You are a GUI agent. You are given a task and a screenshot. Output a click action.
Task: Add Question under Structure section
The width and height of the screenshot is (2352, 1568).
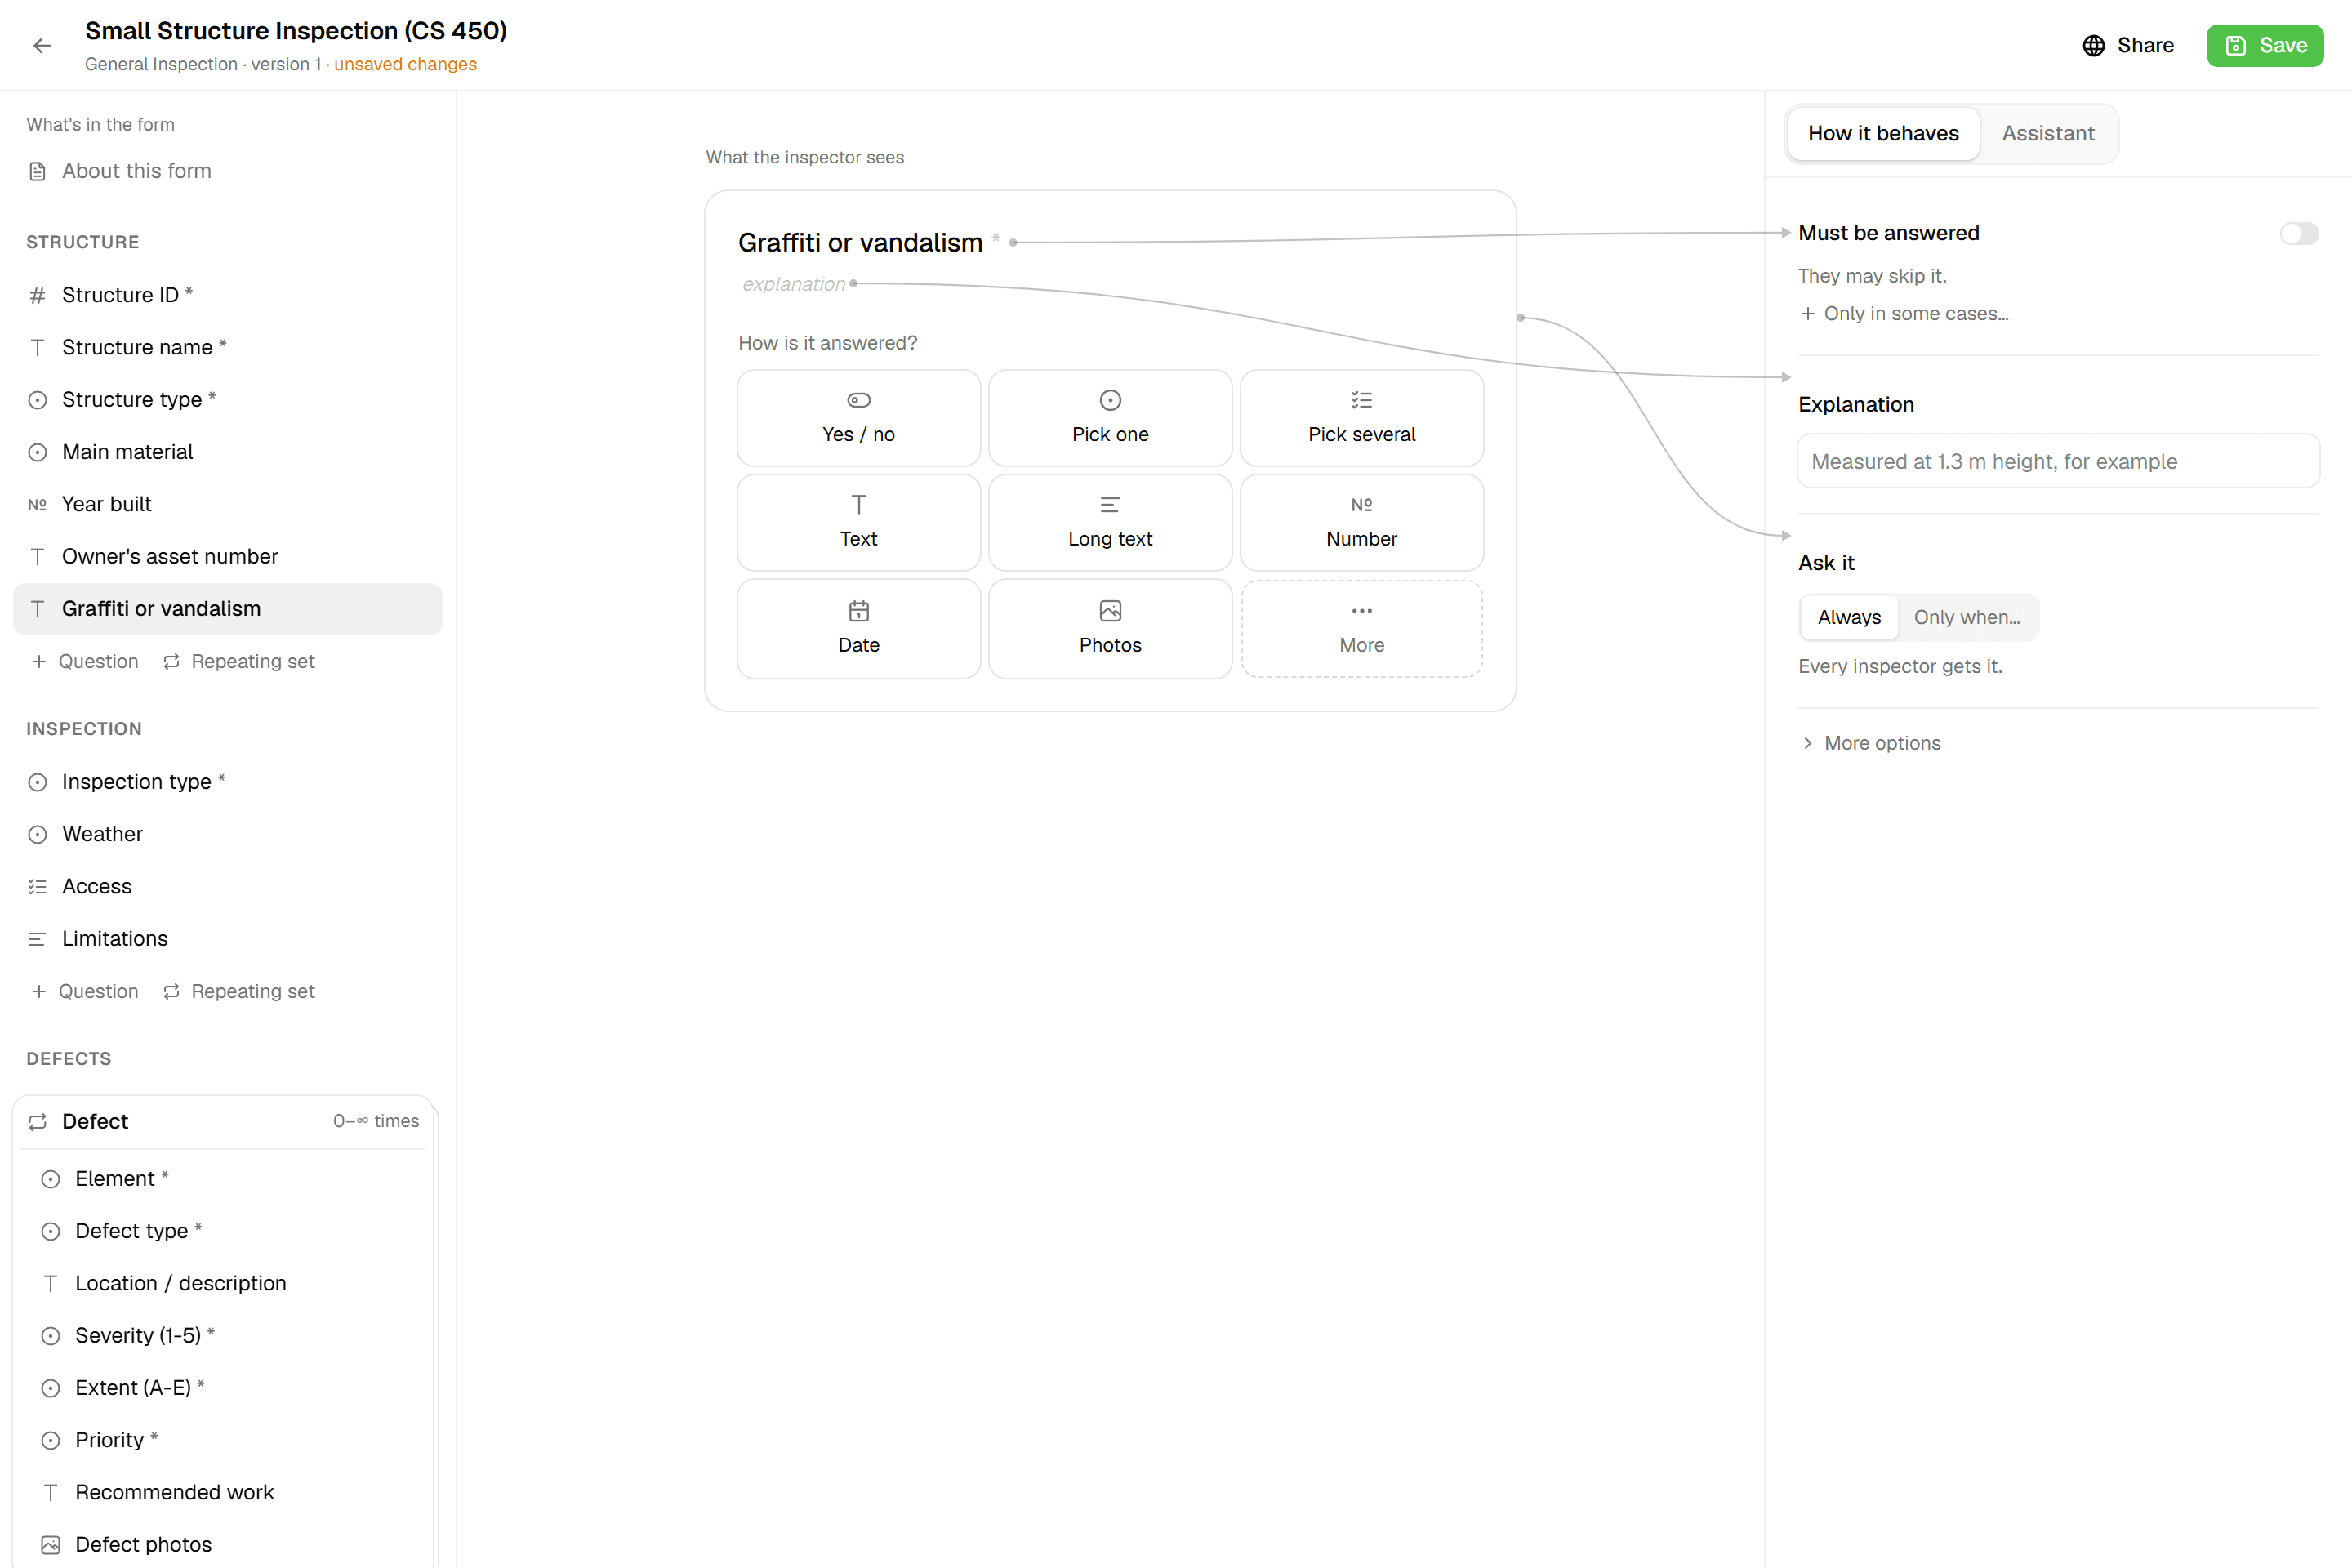[x=85, y=661]
